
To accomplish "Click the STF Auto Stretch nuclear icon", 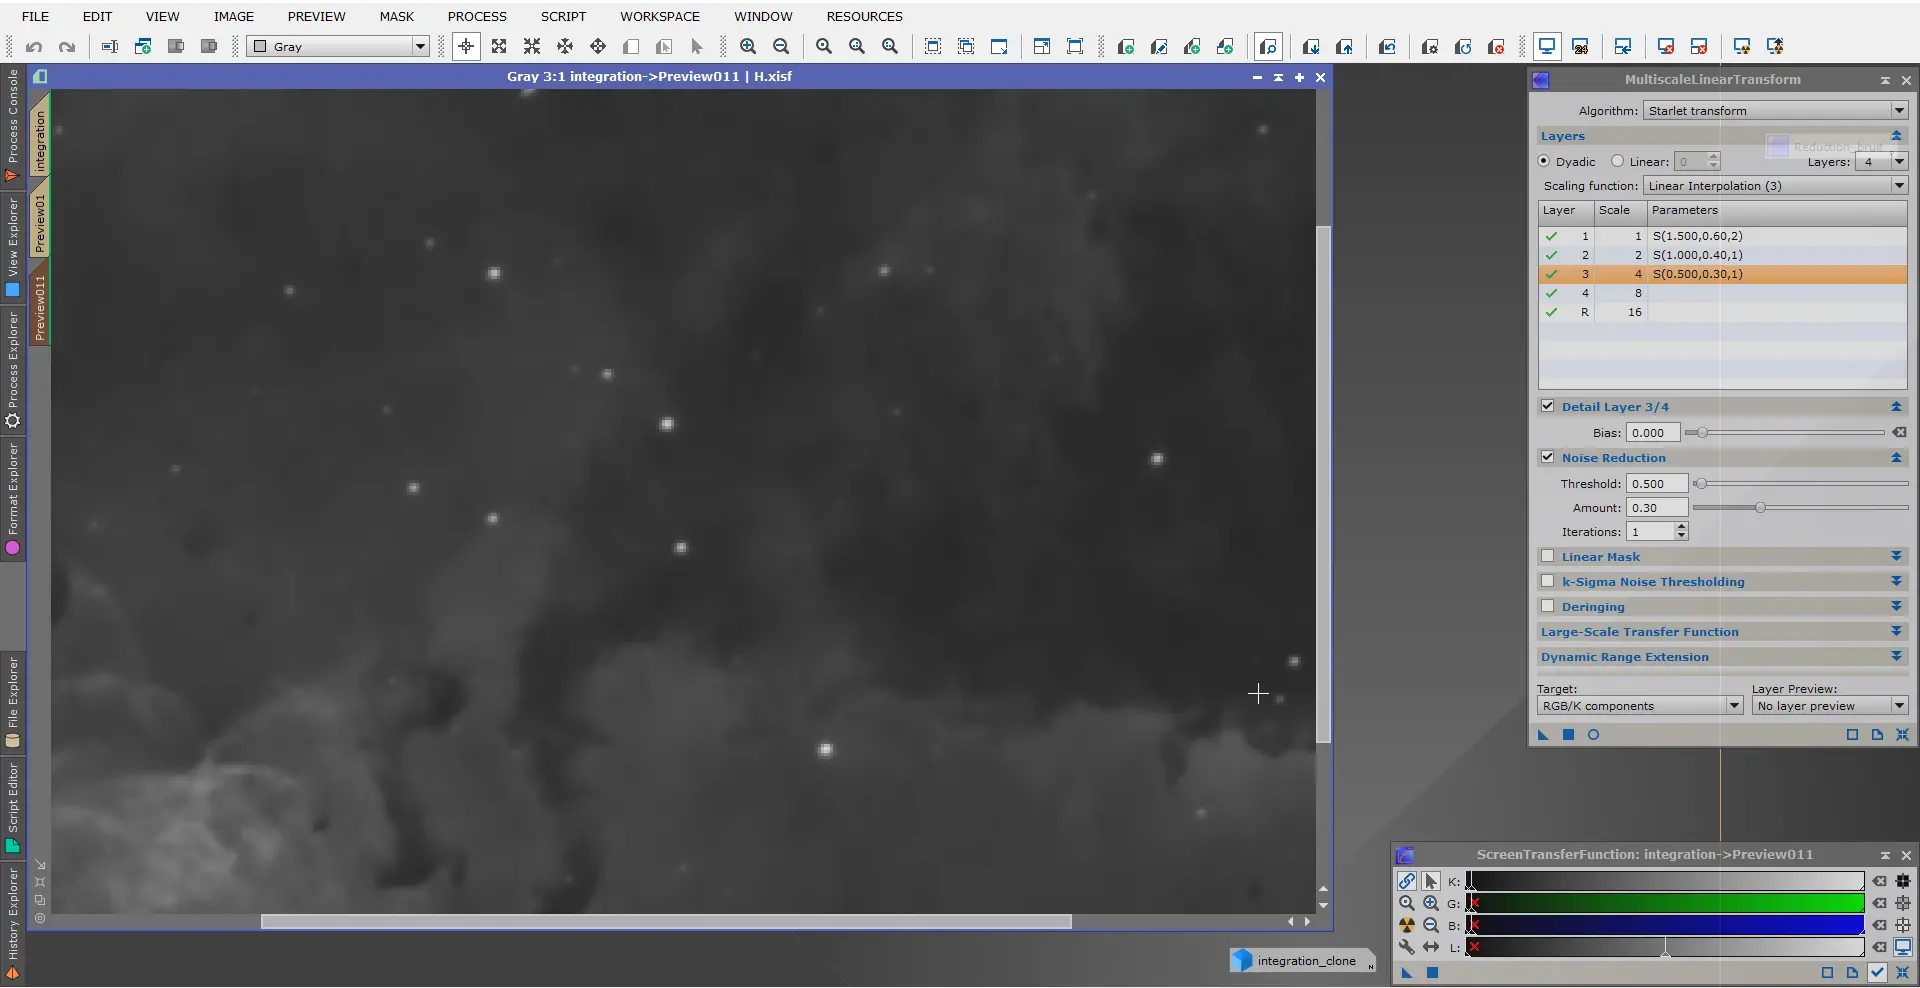I will click(x=1407, y=925).
